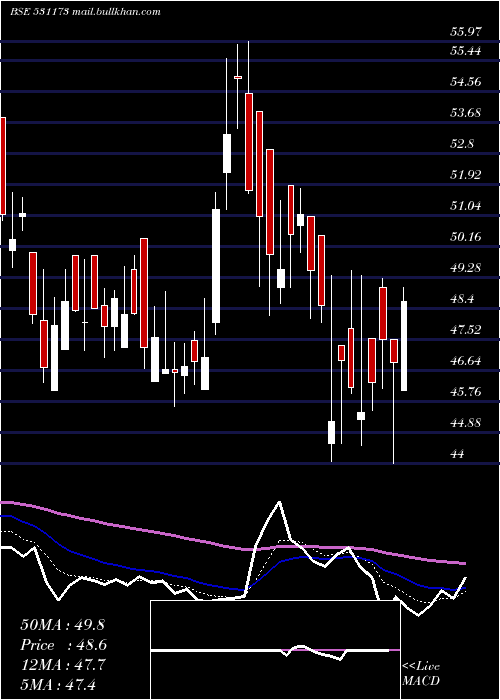Screen dimensions: 500x700
Task: Click the <<Live MACD label
Action: 421,673
